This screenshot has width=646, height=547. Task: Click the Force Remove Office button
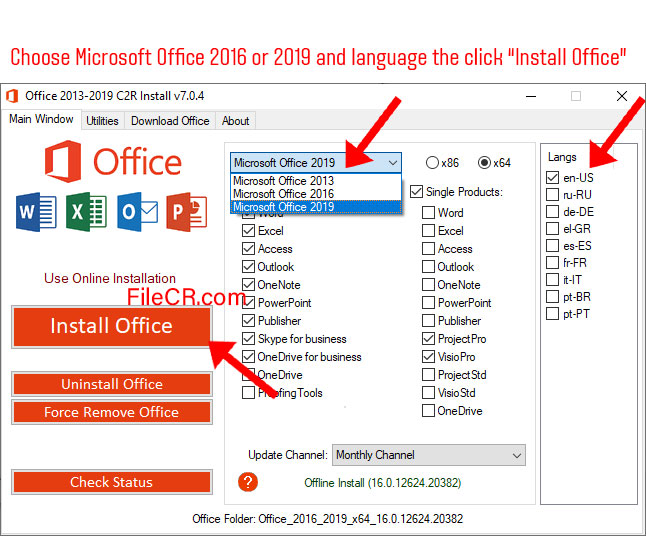click(112, 412)
